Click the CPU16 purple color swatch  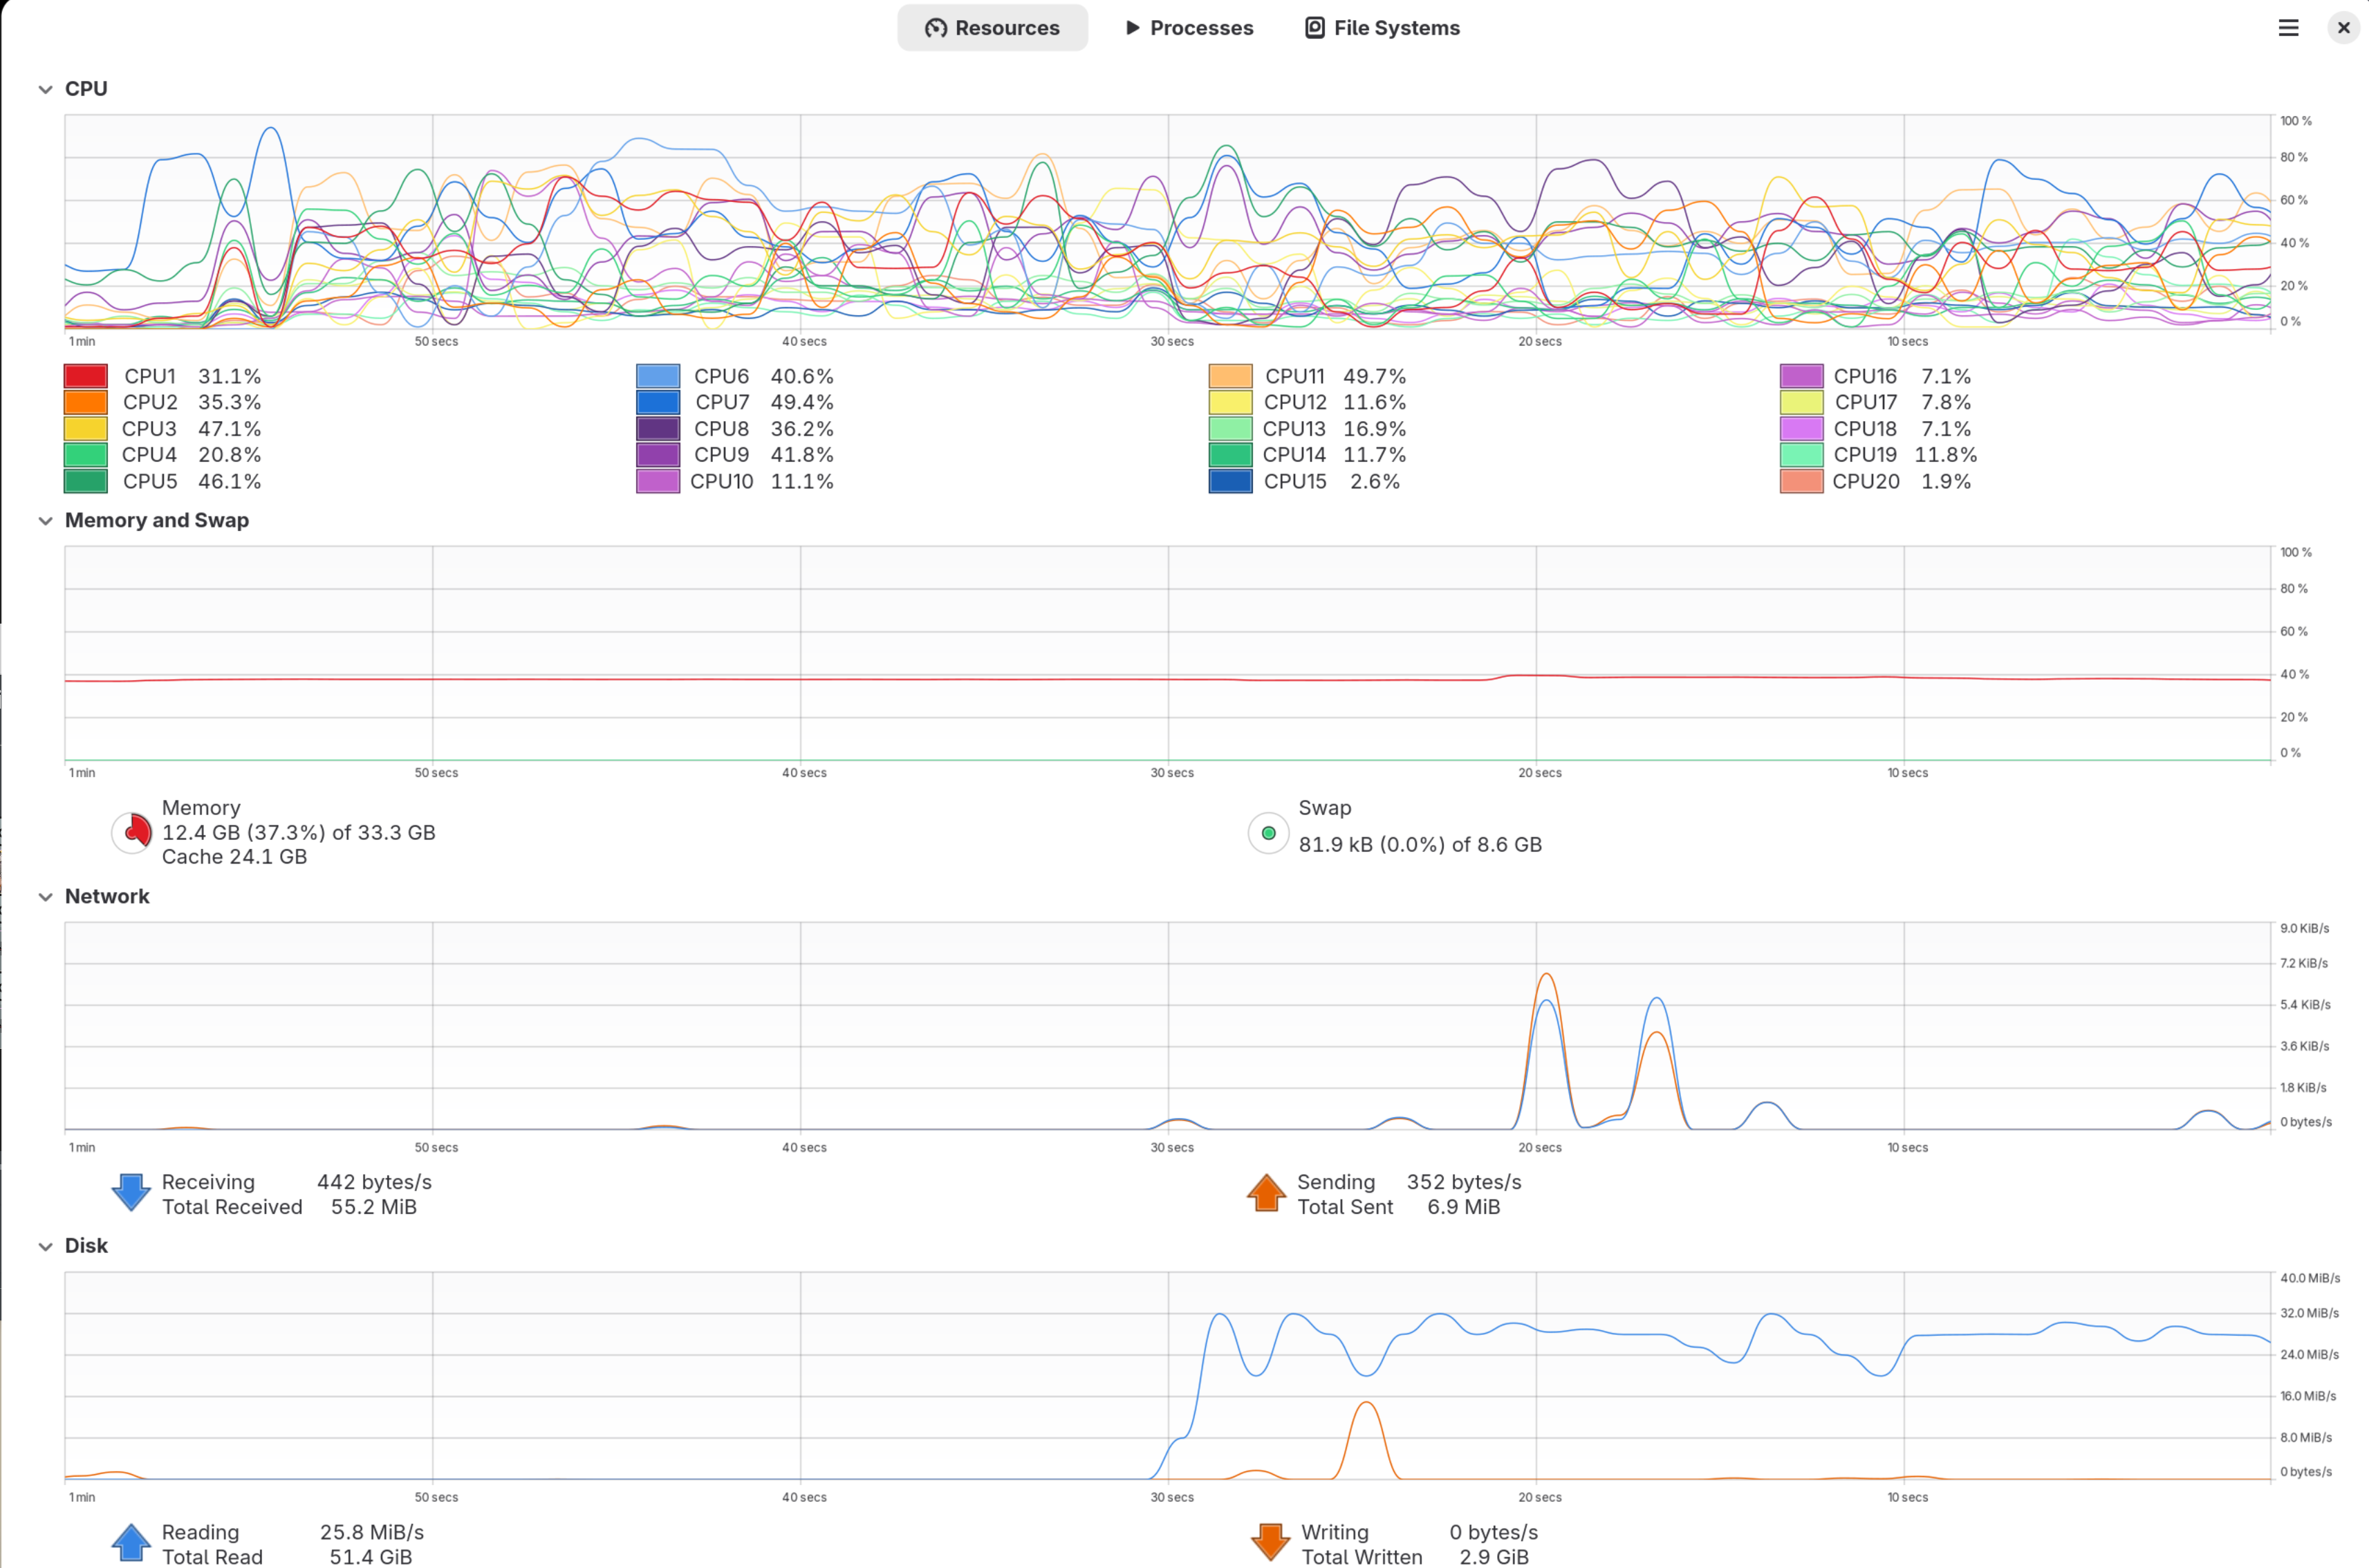point(1801,376)
